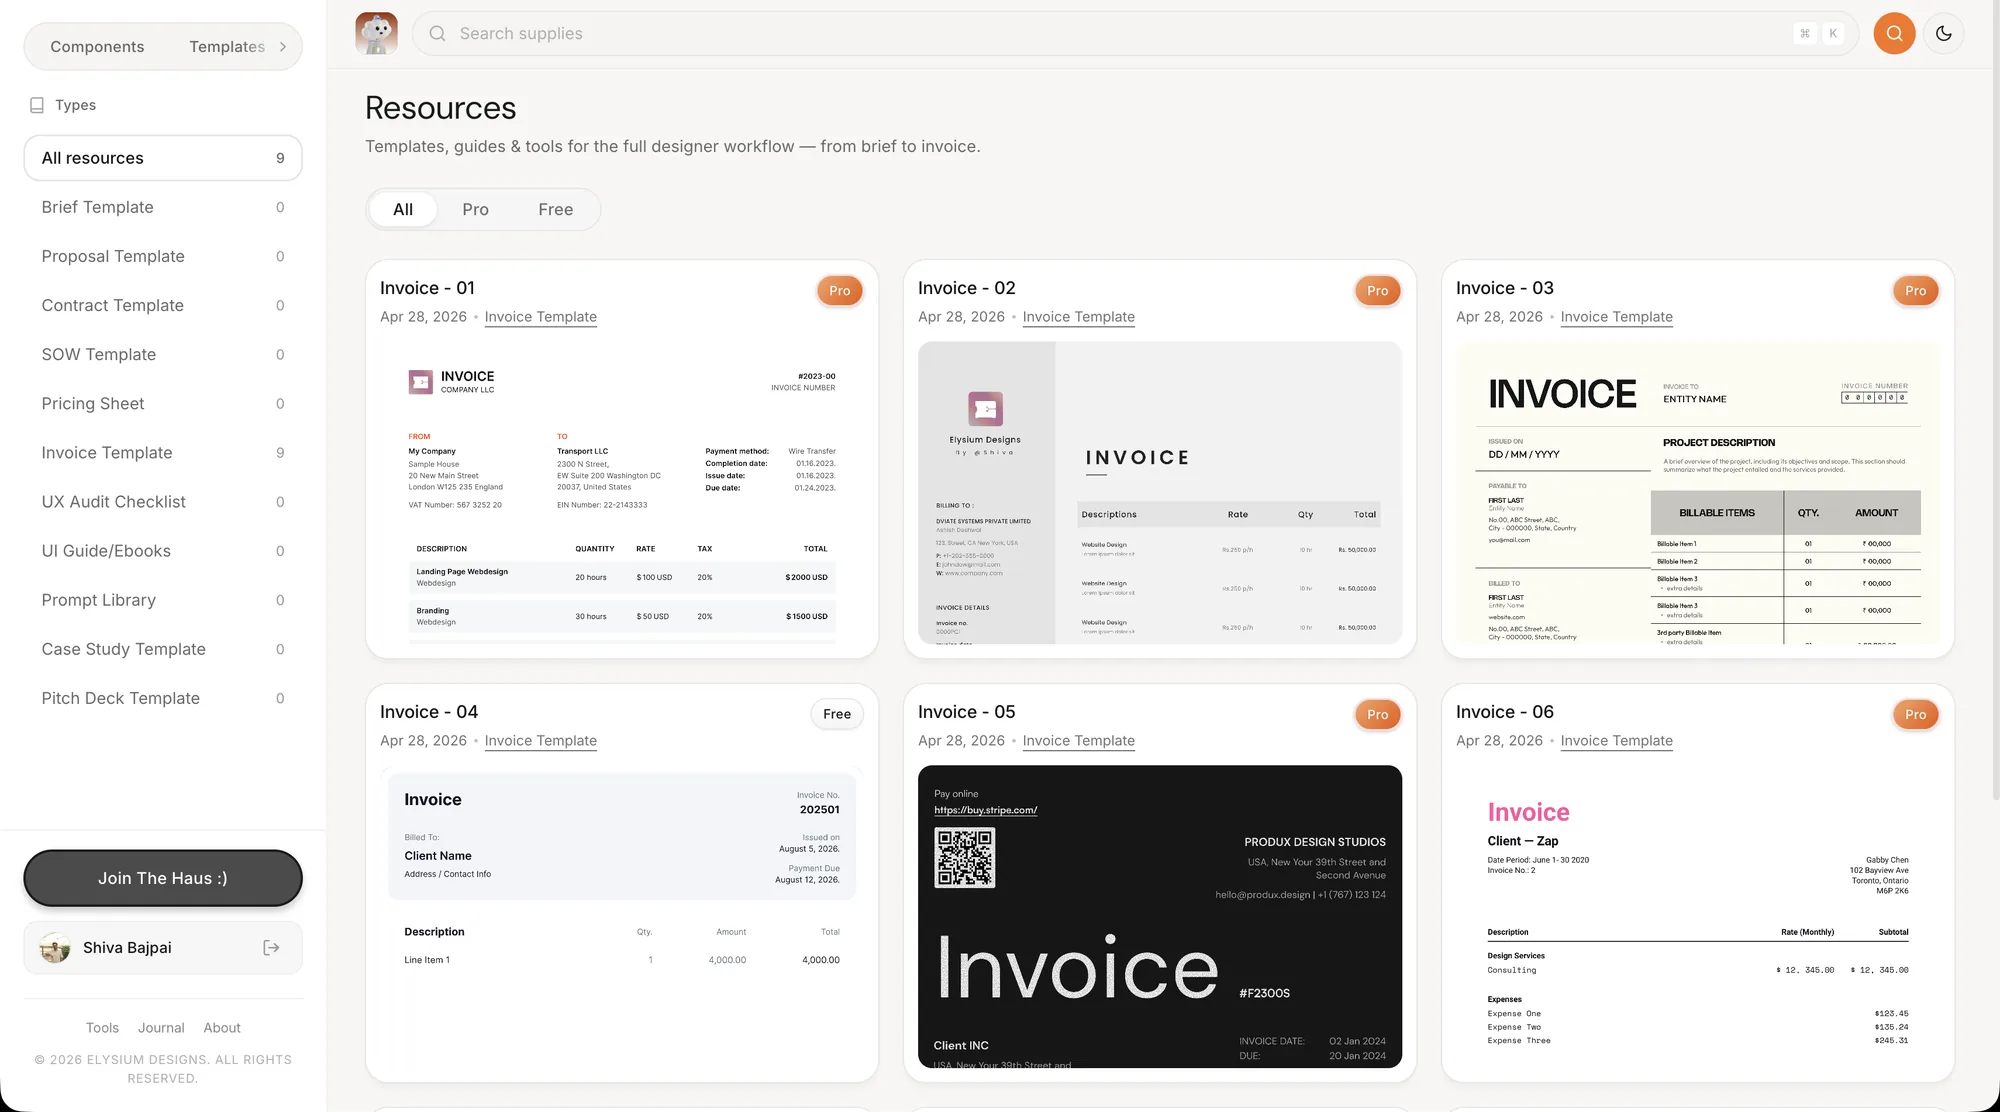Open the Invoice - 01 preview thumbnail
Screen dimensions: 2000x1112
pos(622,493)
